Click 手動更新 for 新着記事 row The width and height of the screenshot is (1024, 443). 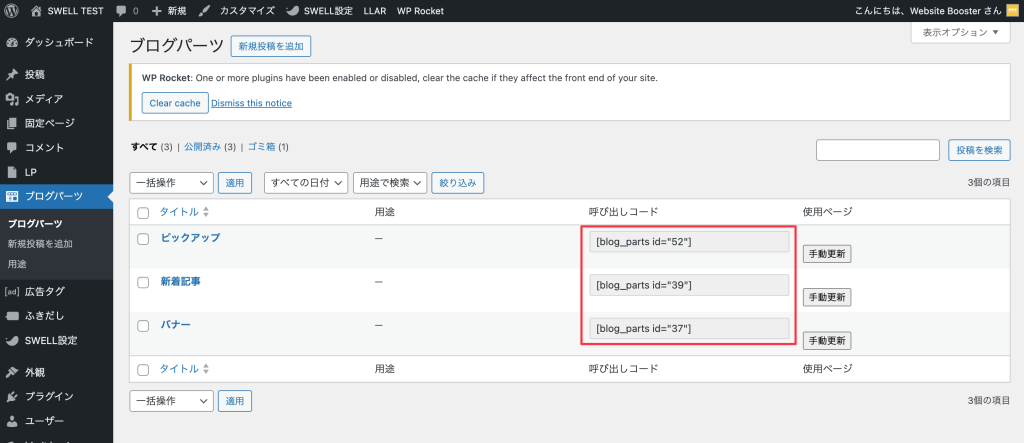[827, 297]
